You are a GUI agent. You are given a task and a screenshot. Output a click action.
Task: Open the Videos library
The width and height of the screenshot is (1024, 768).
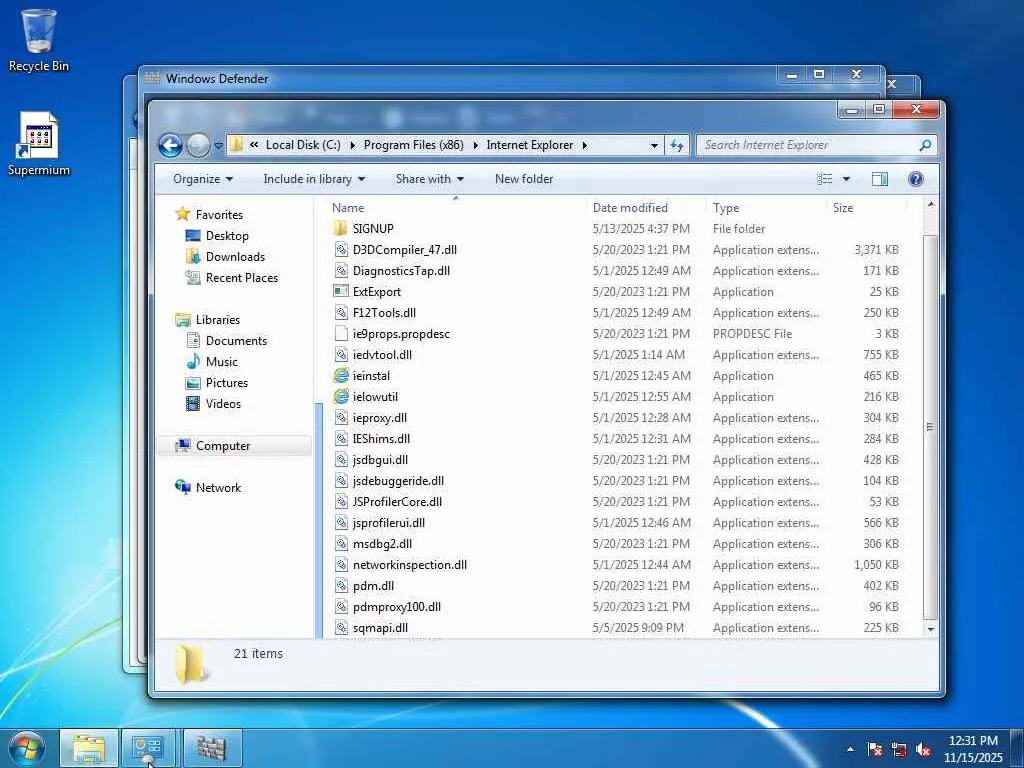tap(223, 404)
